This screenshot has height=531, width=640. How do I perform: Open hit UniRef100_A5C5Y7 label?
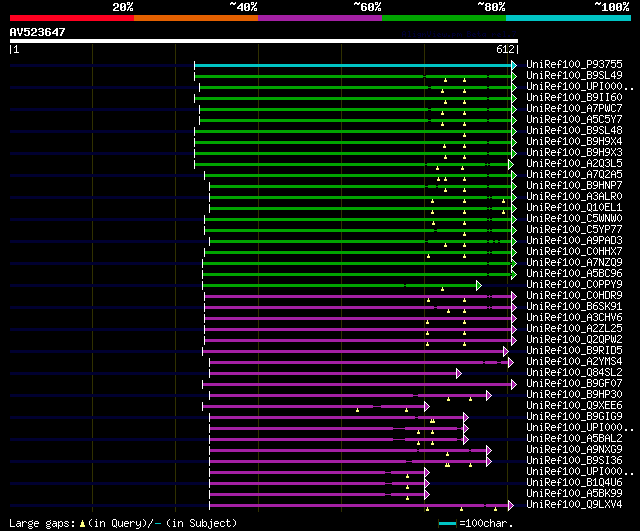click(x=574, y=120)
